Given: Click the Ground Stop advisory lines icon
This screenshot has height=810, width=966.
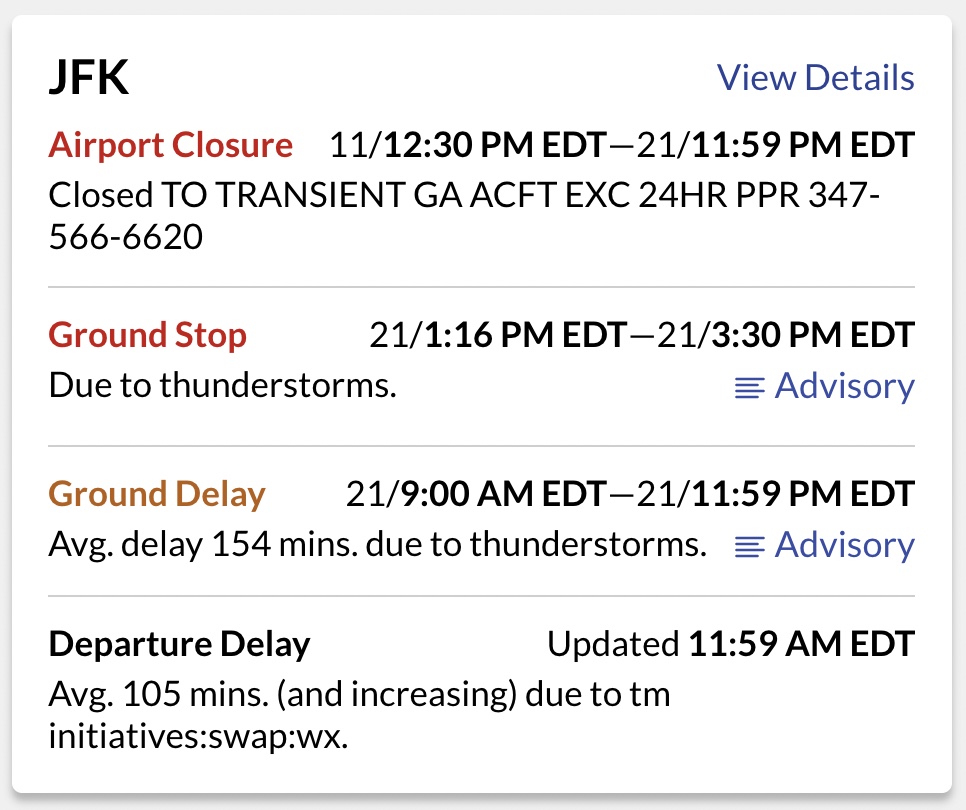Looking at the screenshot, I should point(750,388).
